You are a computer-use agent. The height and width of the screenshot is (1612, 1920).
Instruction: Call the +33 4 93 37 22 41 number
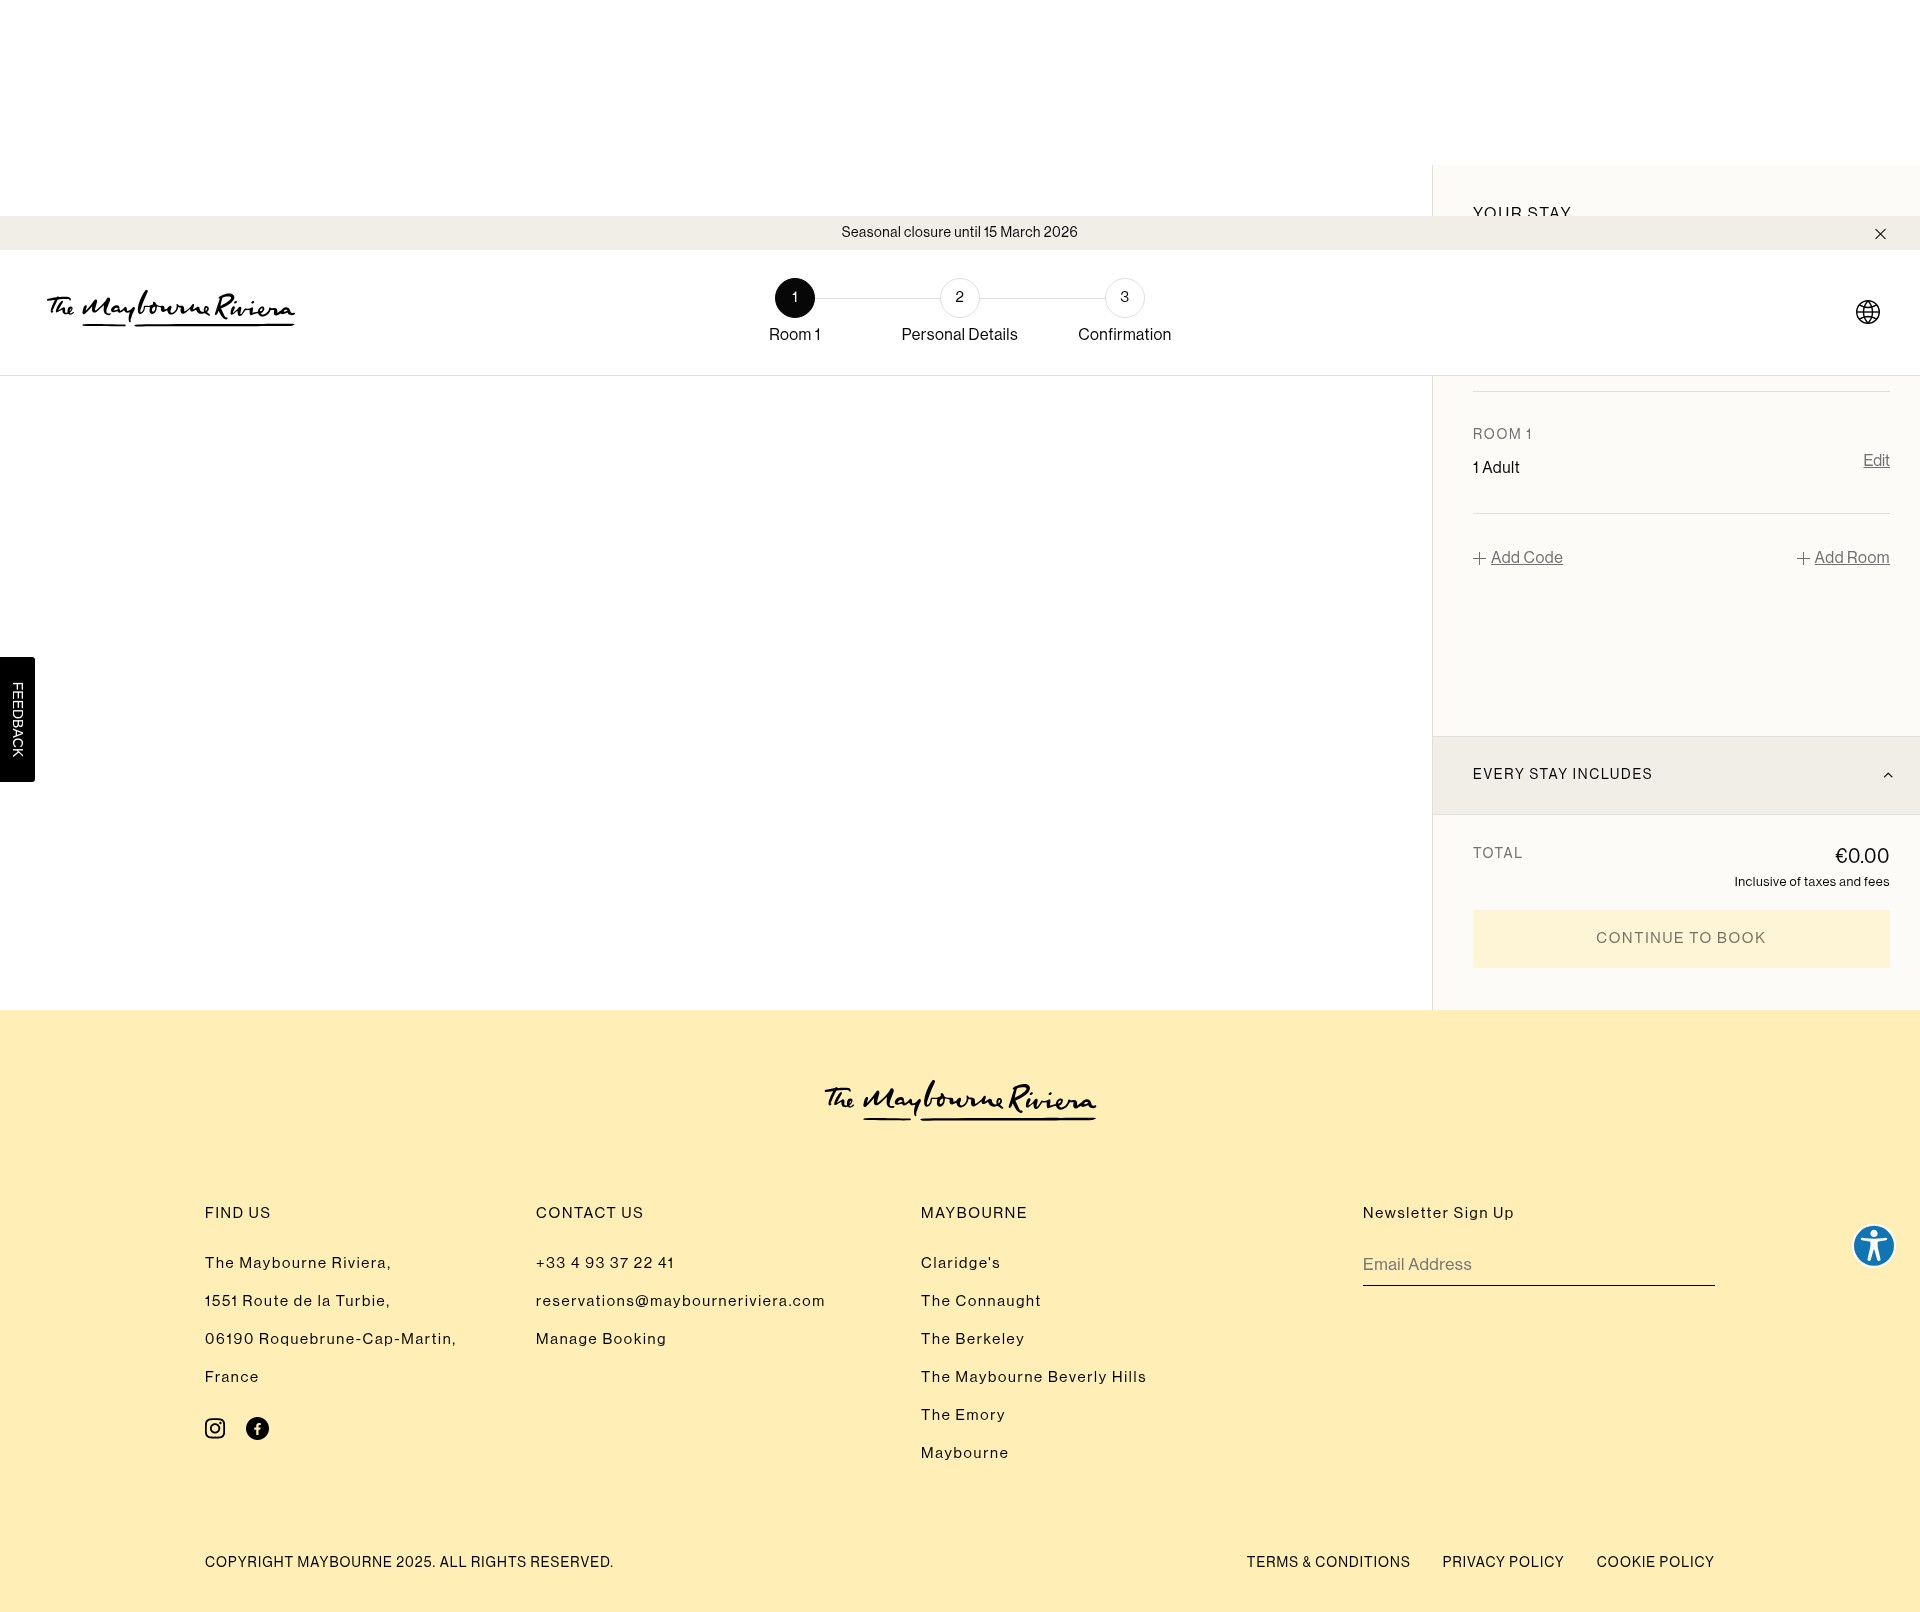pyautogui.click(x=605, y=1263)
